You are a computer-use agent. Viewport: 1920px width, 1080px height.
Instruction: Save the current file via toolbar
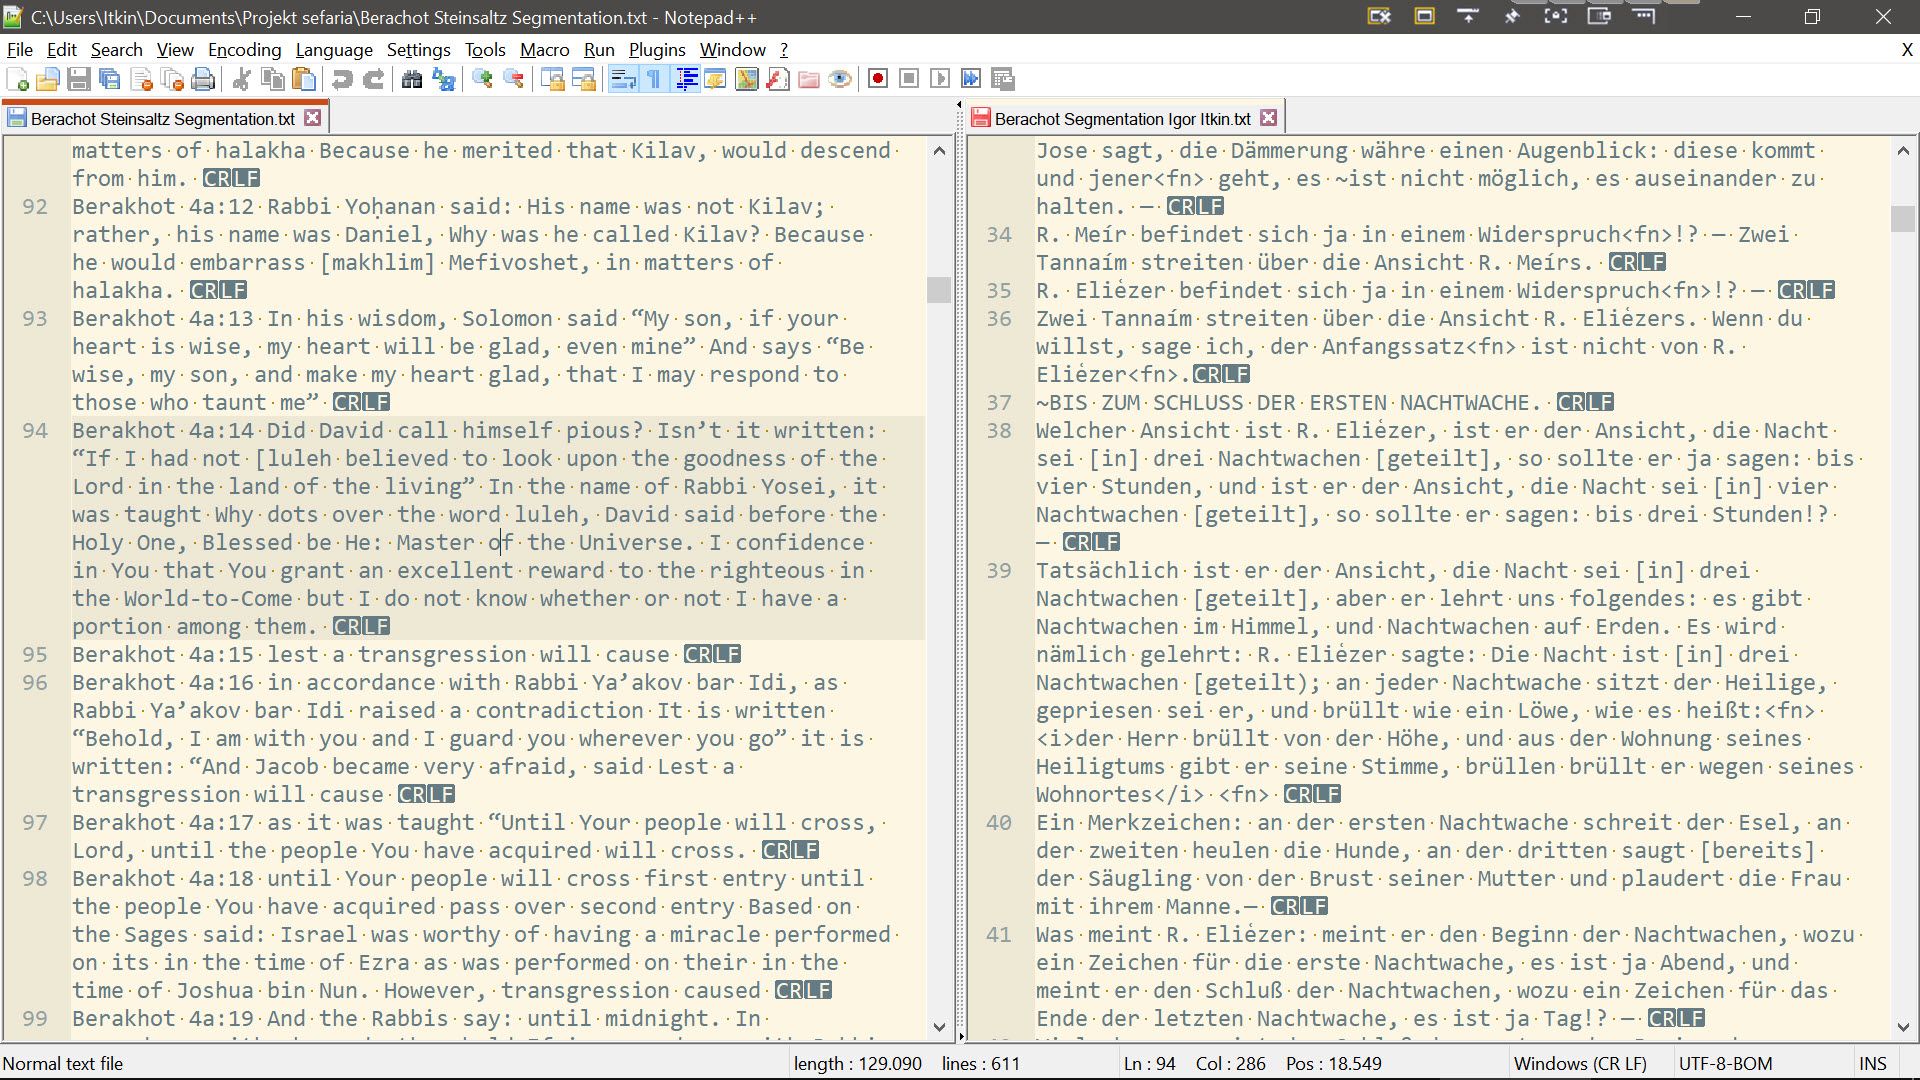pyautogui.click(x=79, y=79)
